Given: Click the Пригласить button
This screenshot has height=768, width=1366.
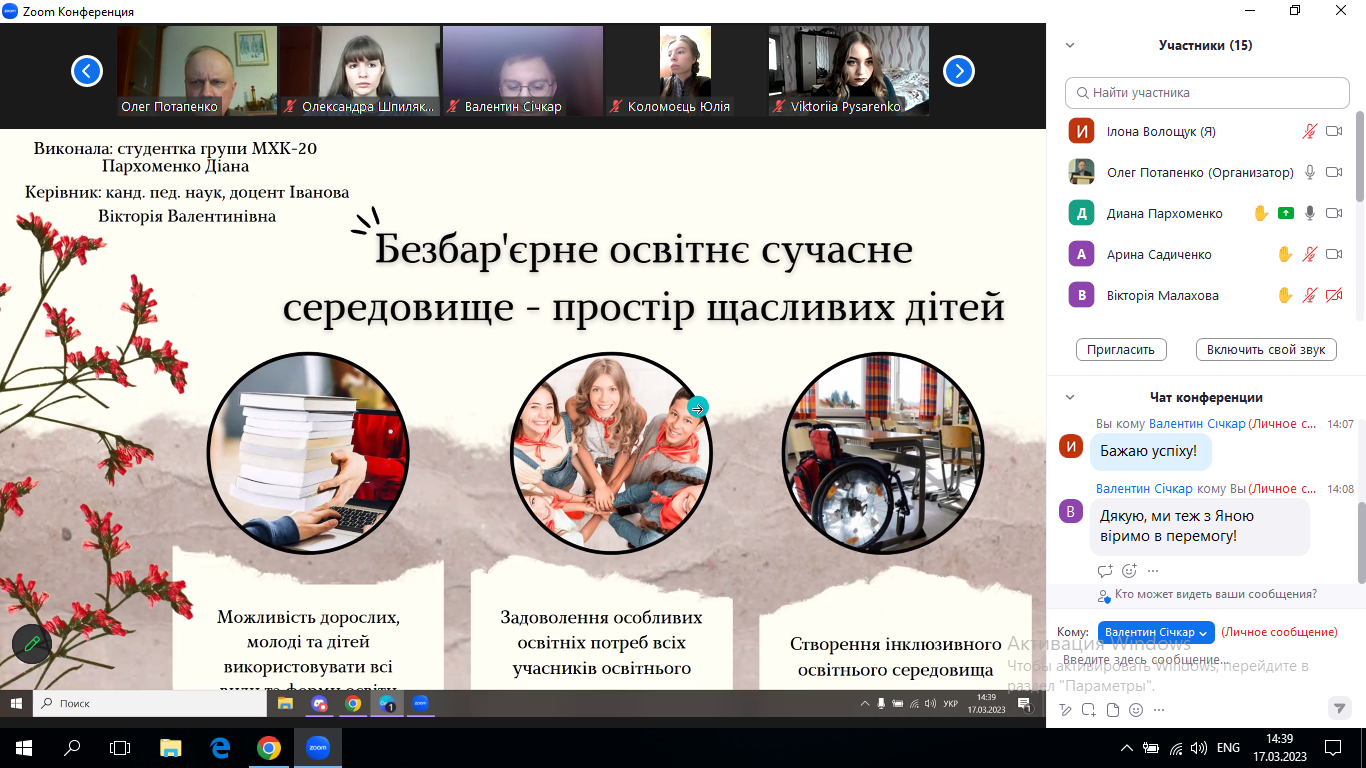Looking at the screenshot, I should click(x=1121, y=349).
